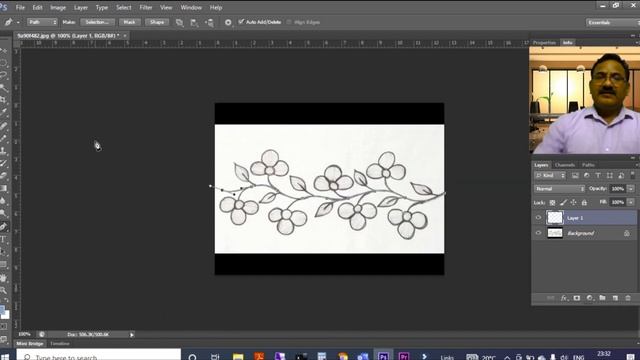The width and height of the screenshot is (640, 360).
Task: Select the Magic Wand tool
Action: 3,87
